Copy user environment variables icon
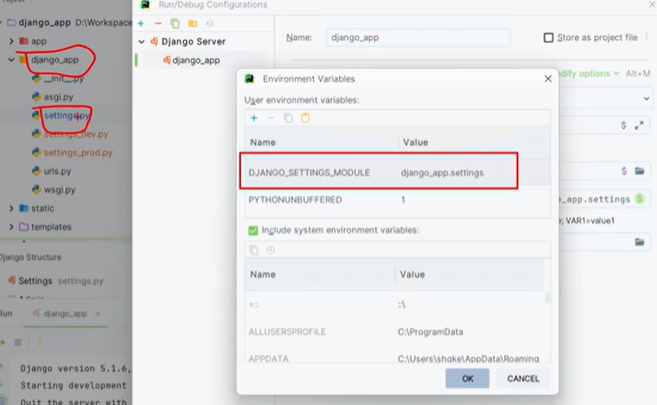The image size is (657, 405). point(288,118)
